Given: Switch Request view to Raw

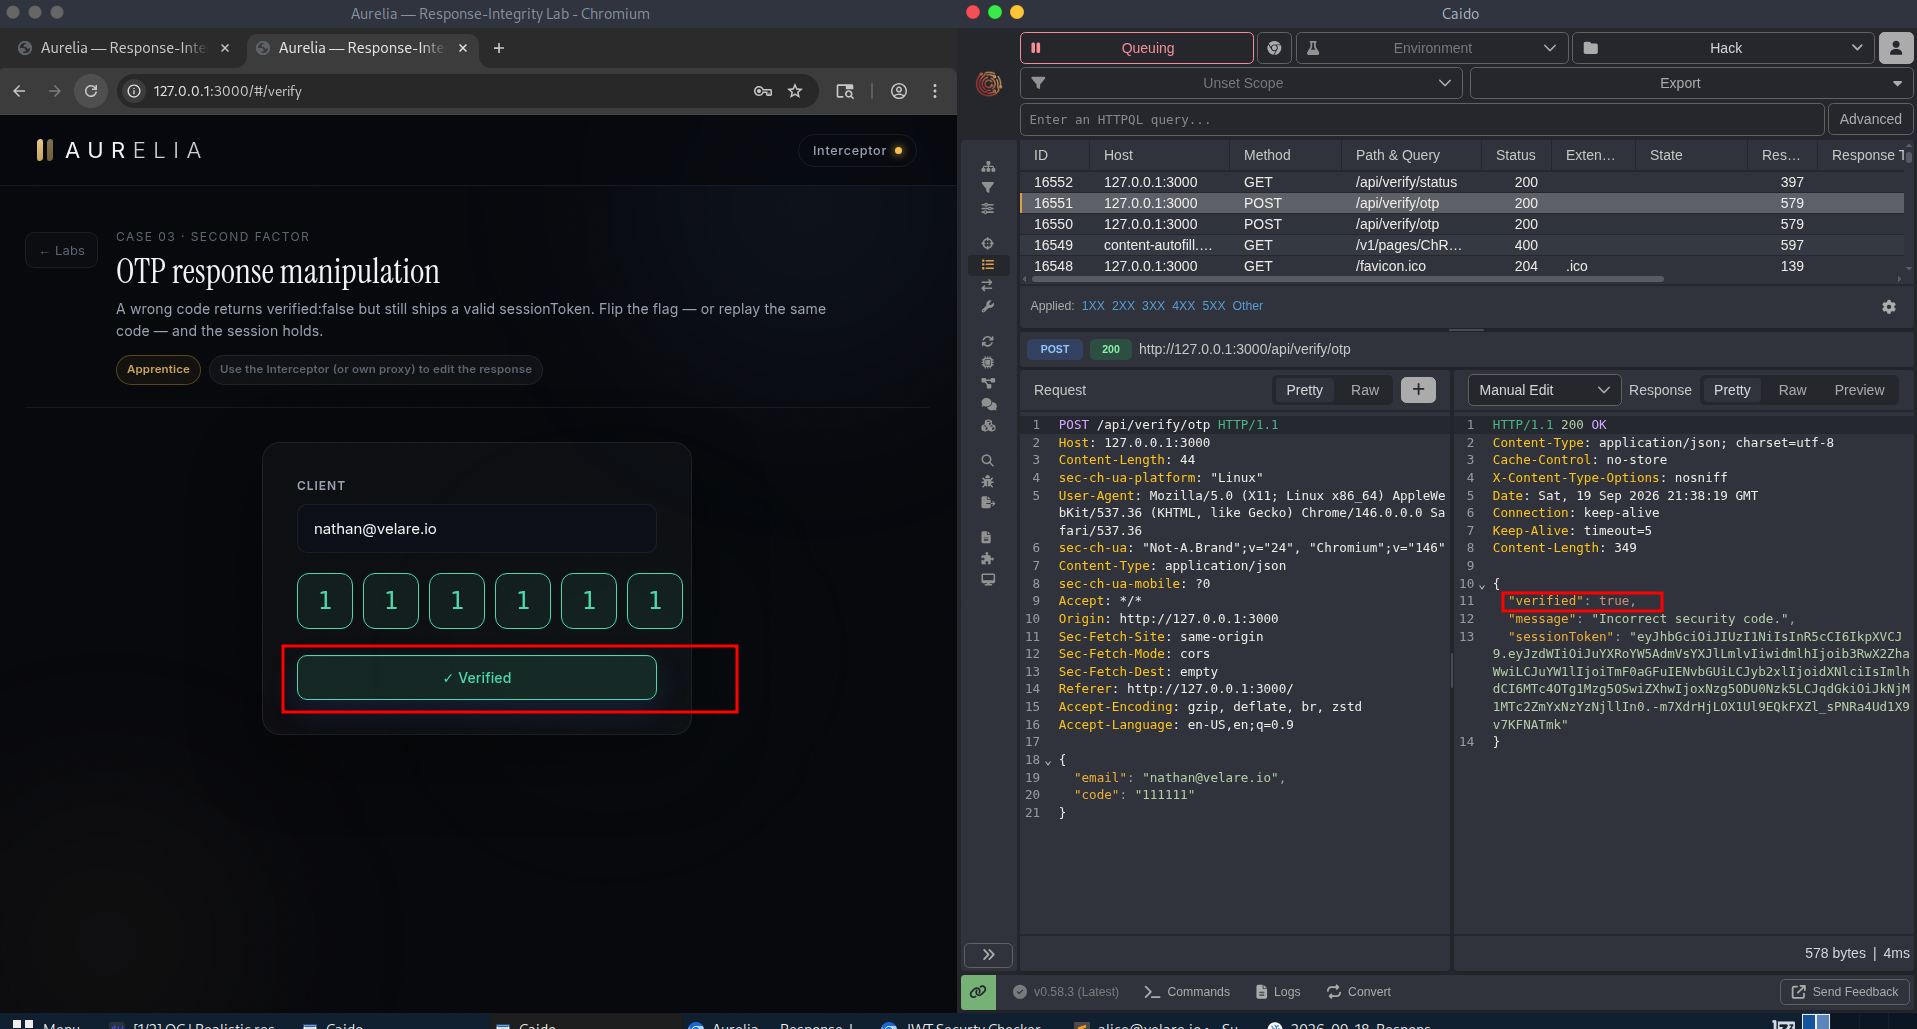Looking at the screenshot, I should (1364, 390).
